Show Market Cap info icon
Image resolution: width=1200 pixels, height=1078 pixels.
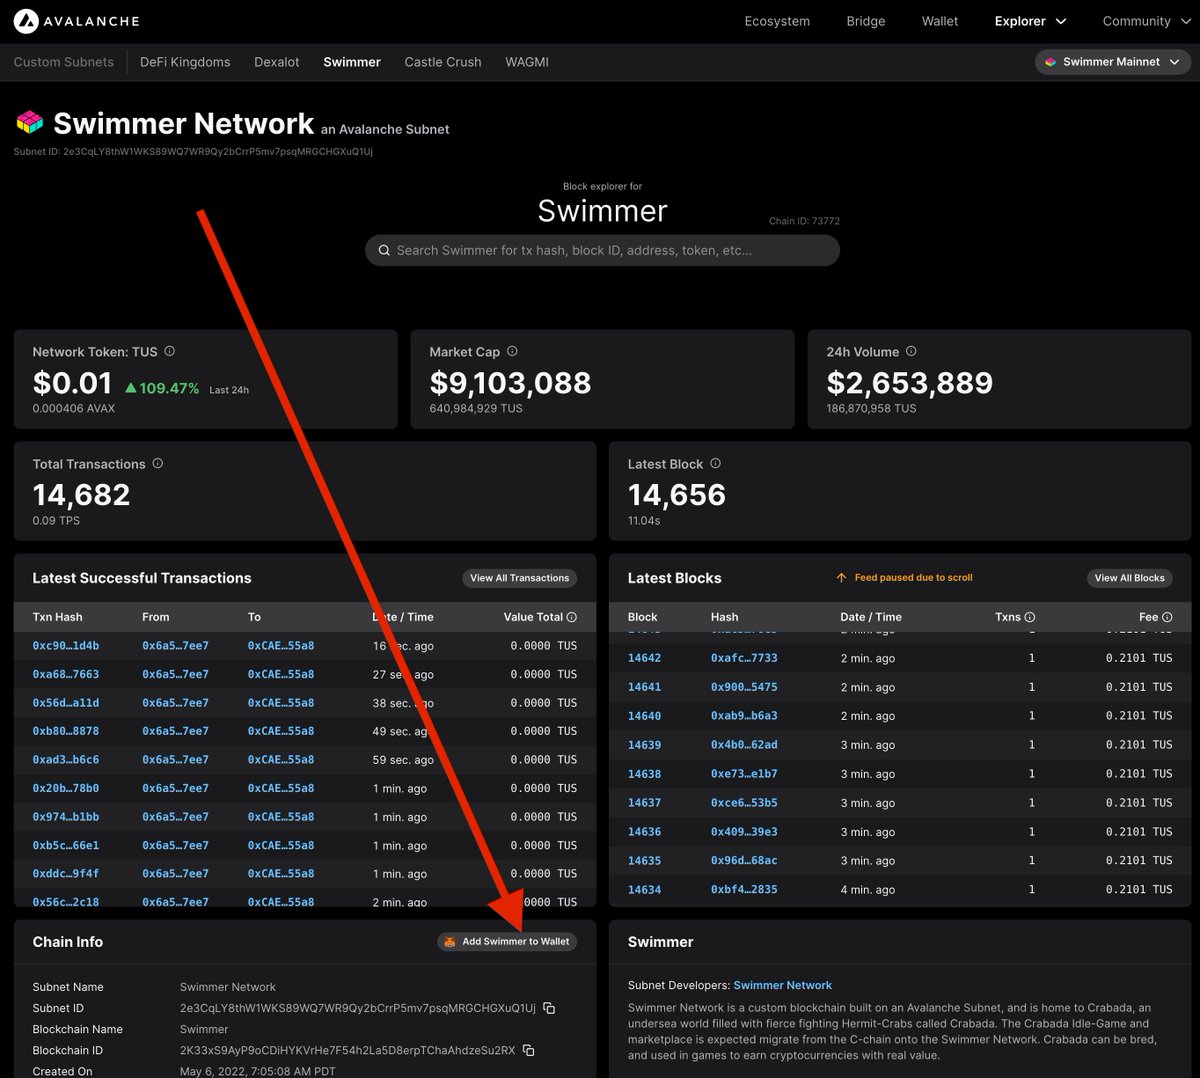[x=512, y=351]
